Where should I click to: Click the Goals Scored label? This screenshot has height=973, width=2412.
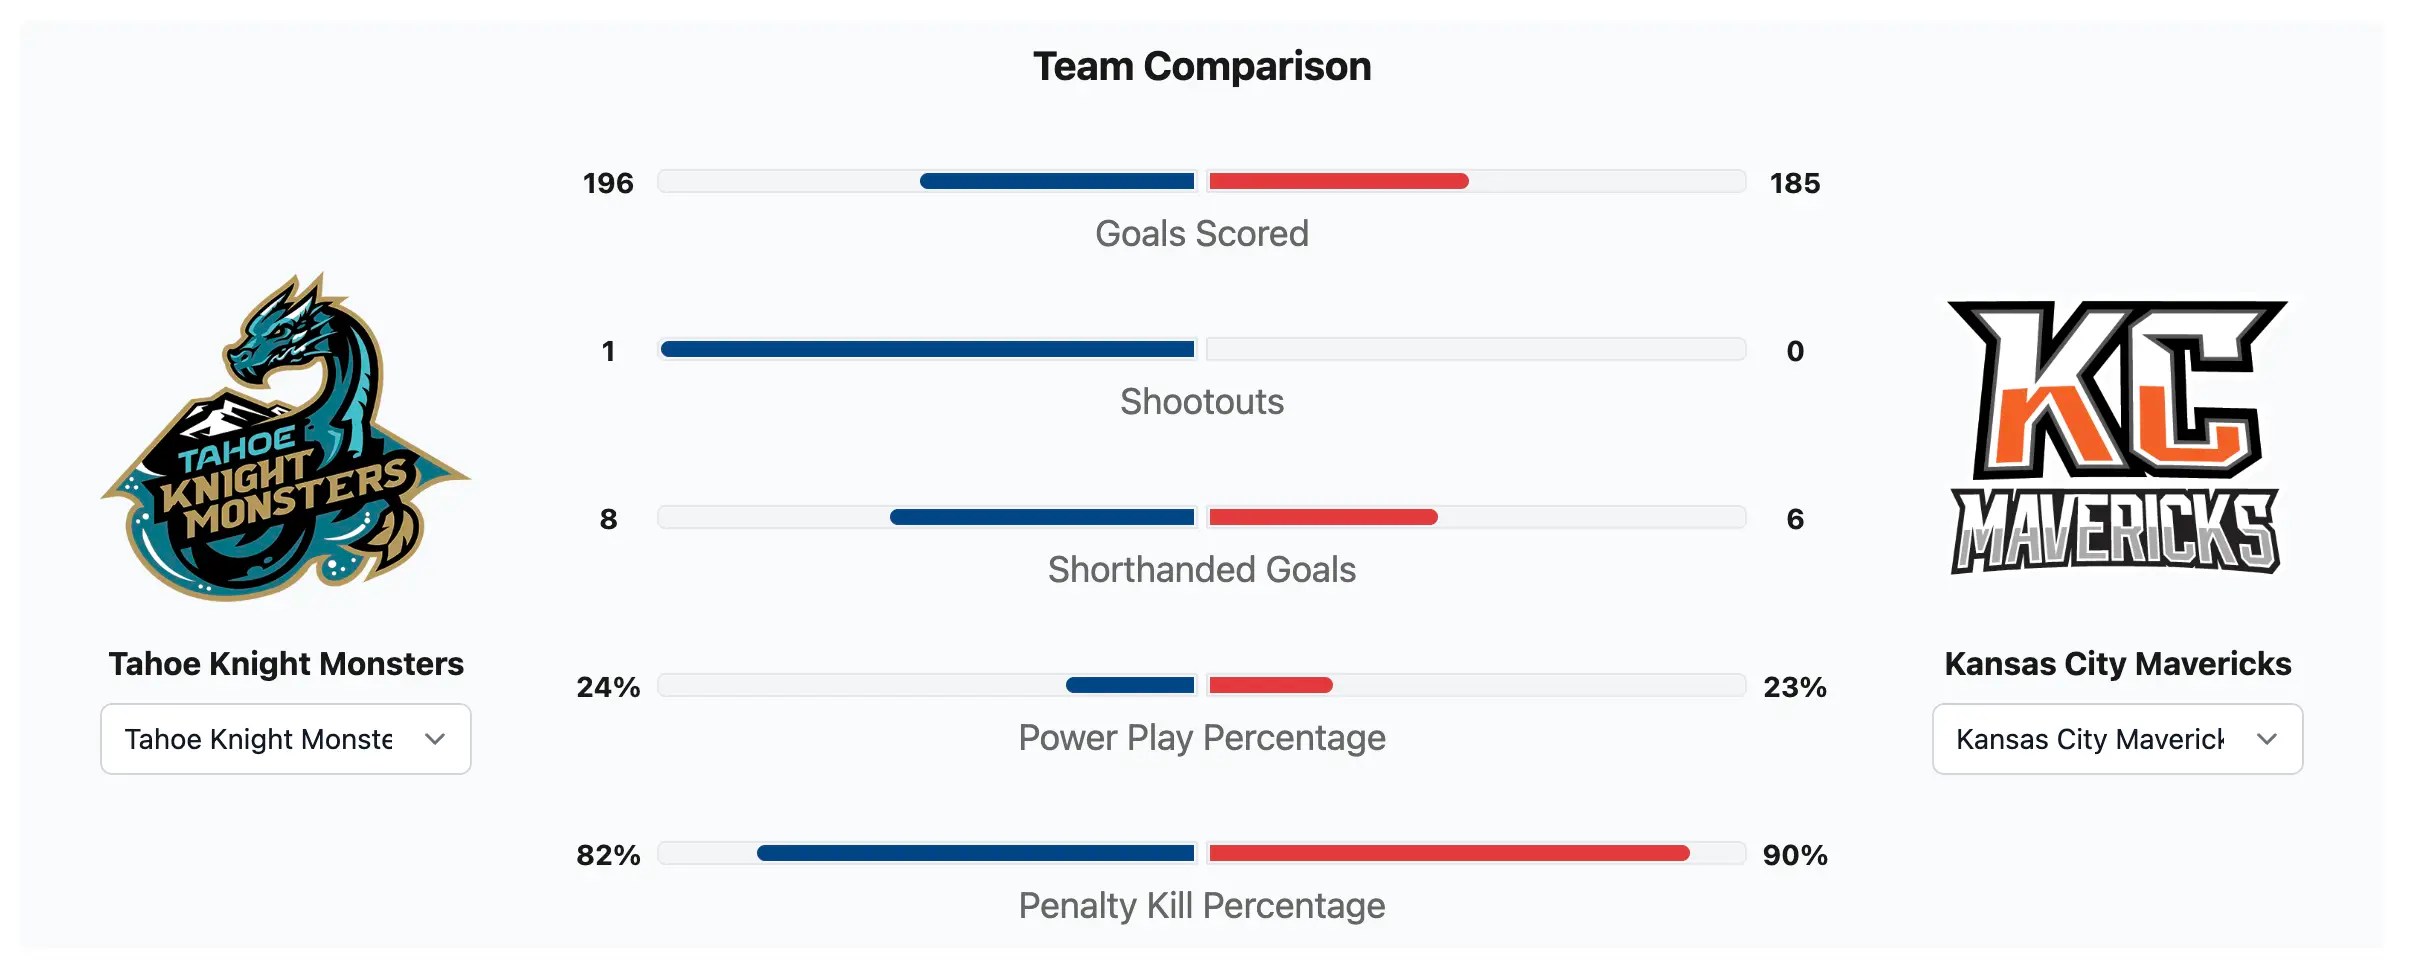(x=1201, y=234)
